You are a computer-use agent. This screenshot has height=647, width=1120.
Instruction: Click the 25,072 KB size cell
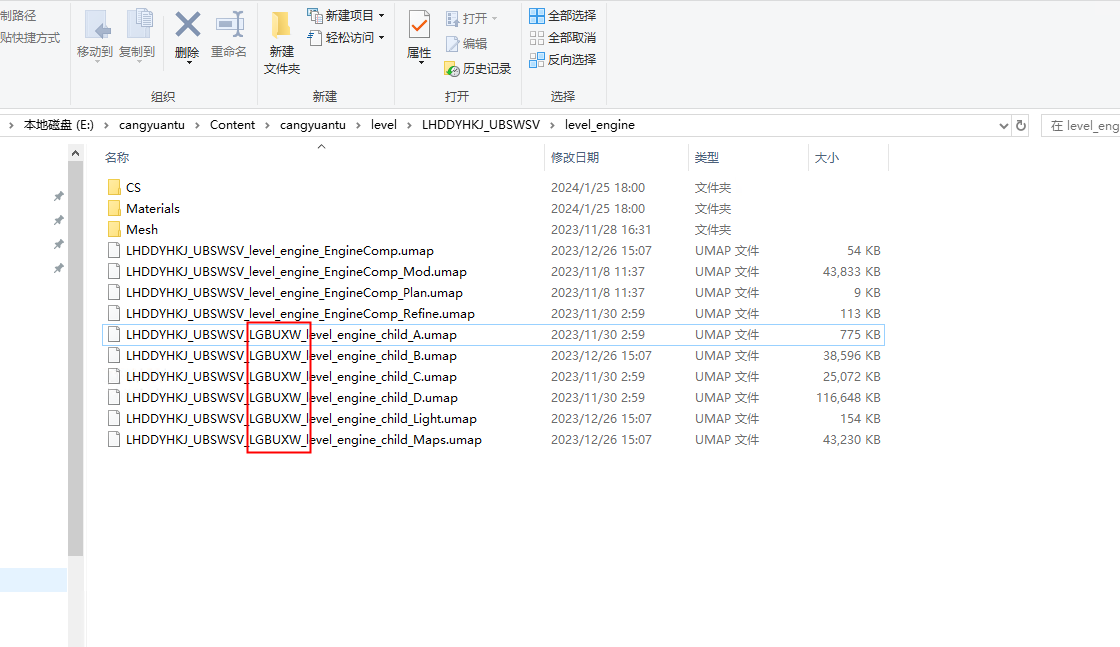point(851,377)
